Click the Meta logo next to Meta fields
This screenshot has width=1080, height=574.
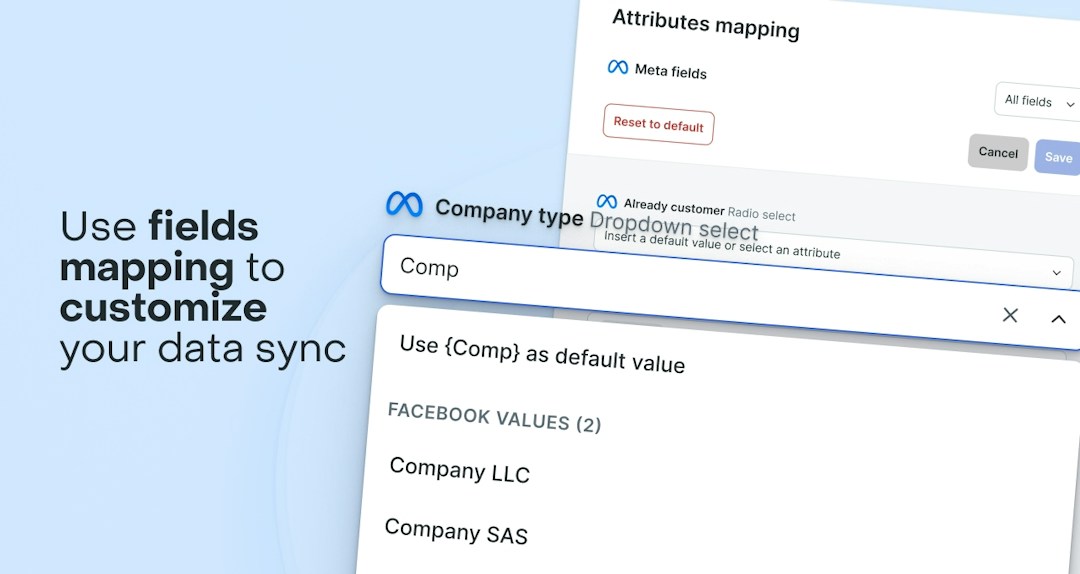point(618,67)
